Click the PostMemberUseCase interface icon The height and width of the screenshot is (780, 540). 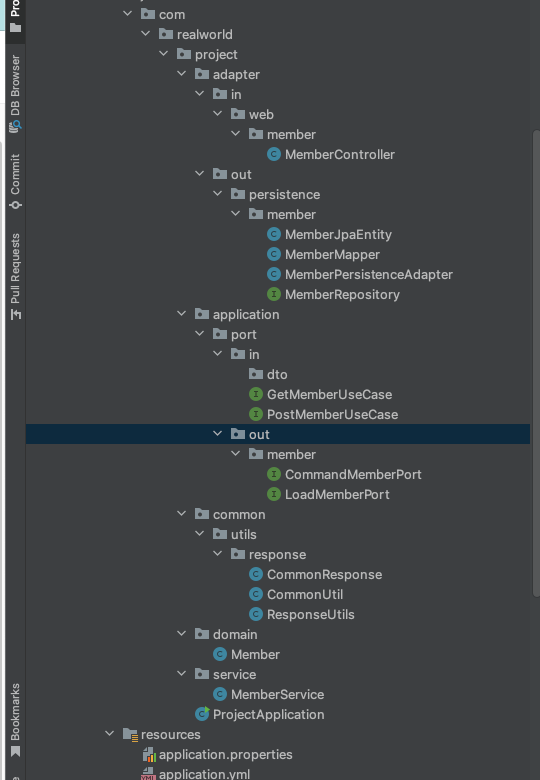point(256,414)
